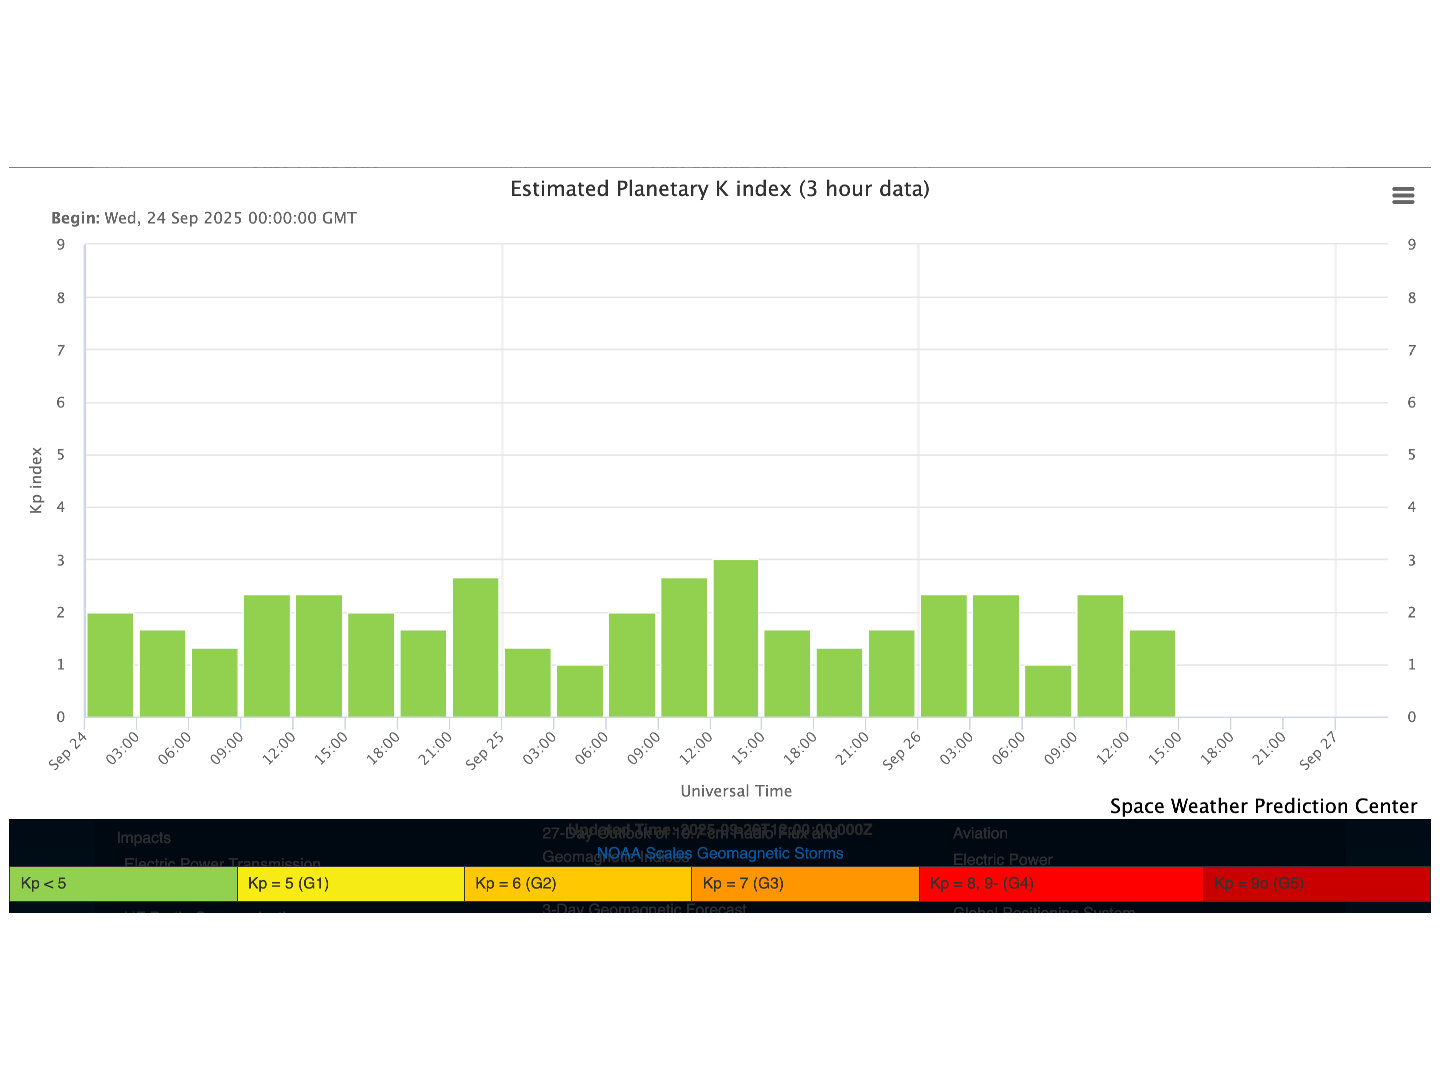Pick the orange Kp = 7 (G3) swatch

click(x=804, y=884)
